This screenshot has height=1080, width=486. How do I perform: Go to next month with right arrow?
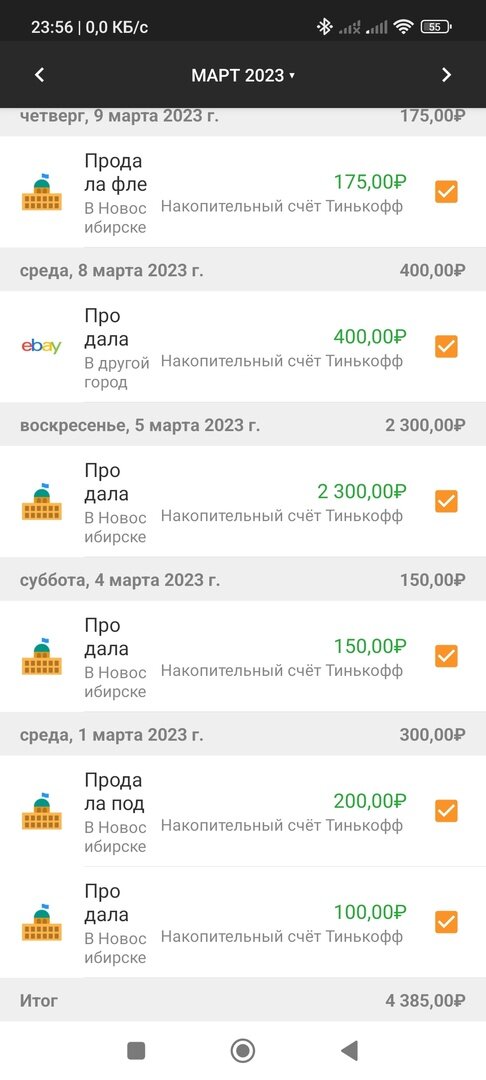[447, 75]
